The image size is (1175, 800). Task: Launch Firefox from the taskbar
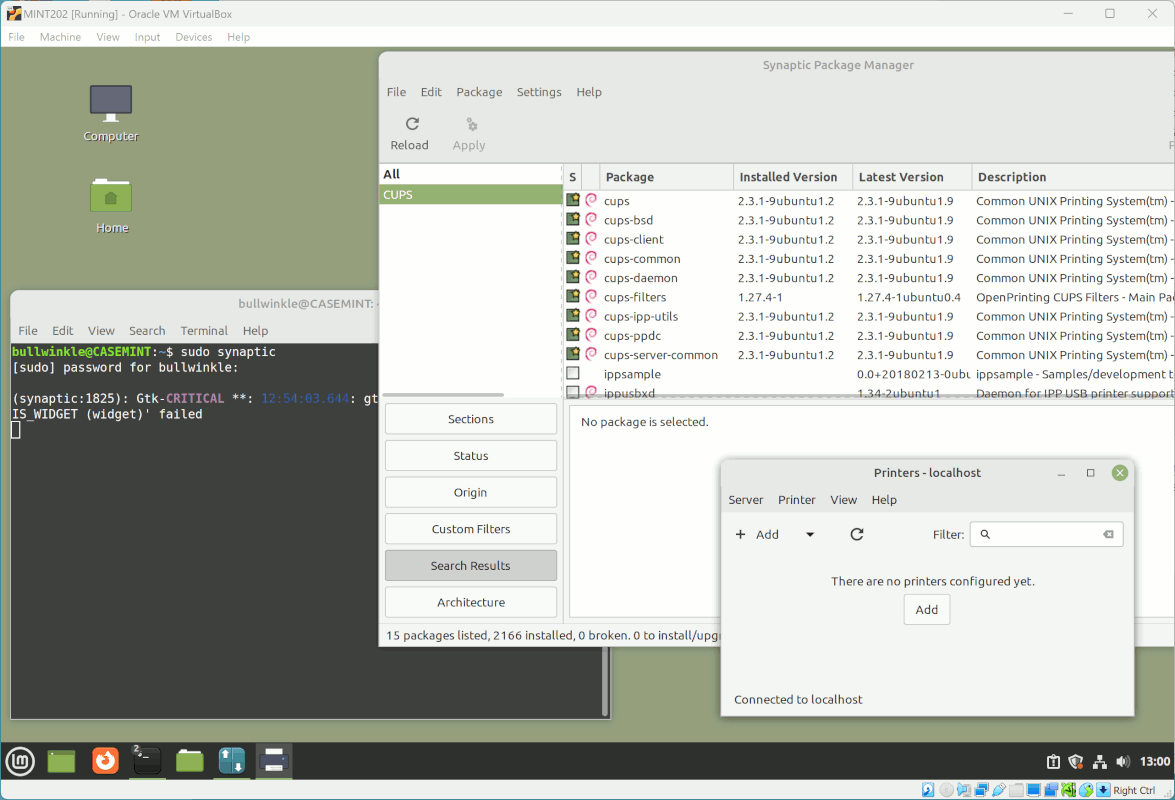click(105, 761)
